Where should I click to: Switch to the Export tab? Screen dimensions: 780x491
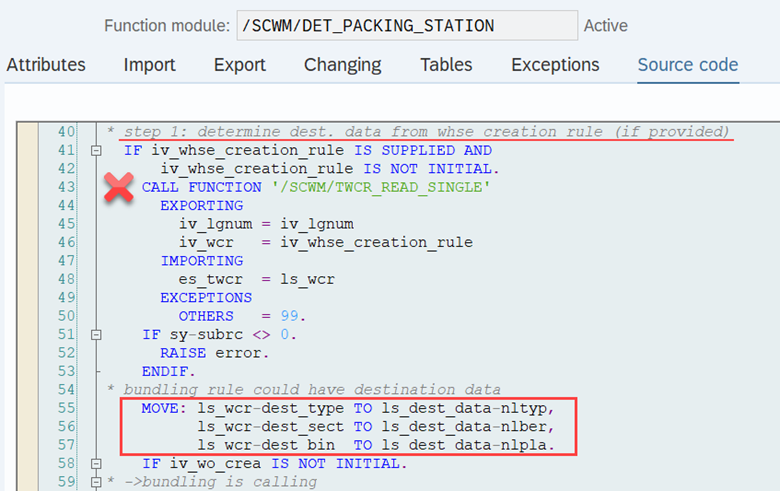[x=240, y=65]
